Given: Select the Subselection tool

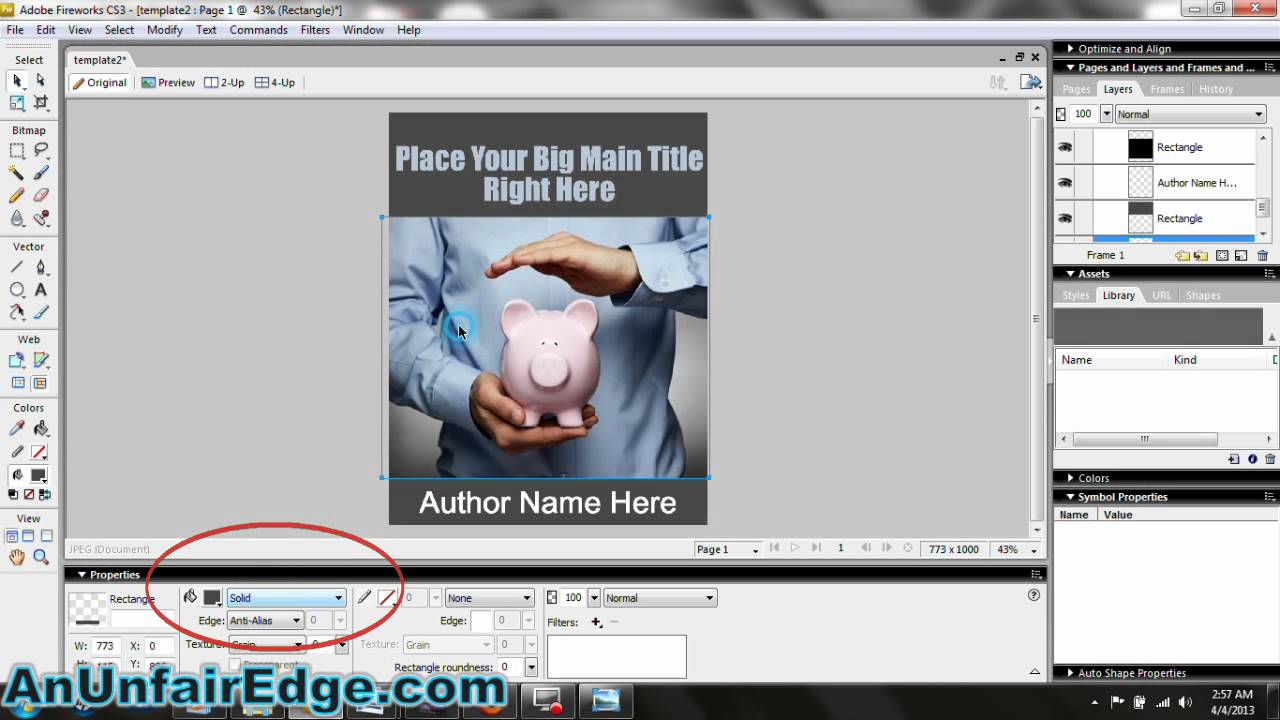Looking at the screenshot, I should (x=41, y=80).
